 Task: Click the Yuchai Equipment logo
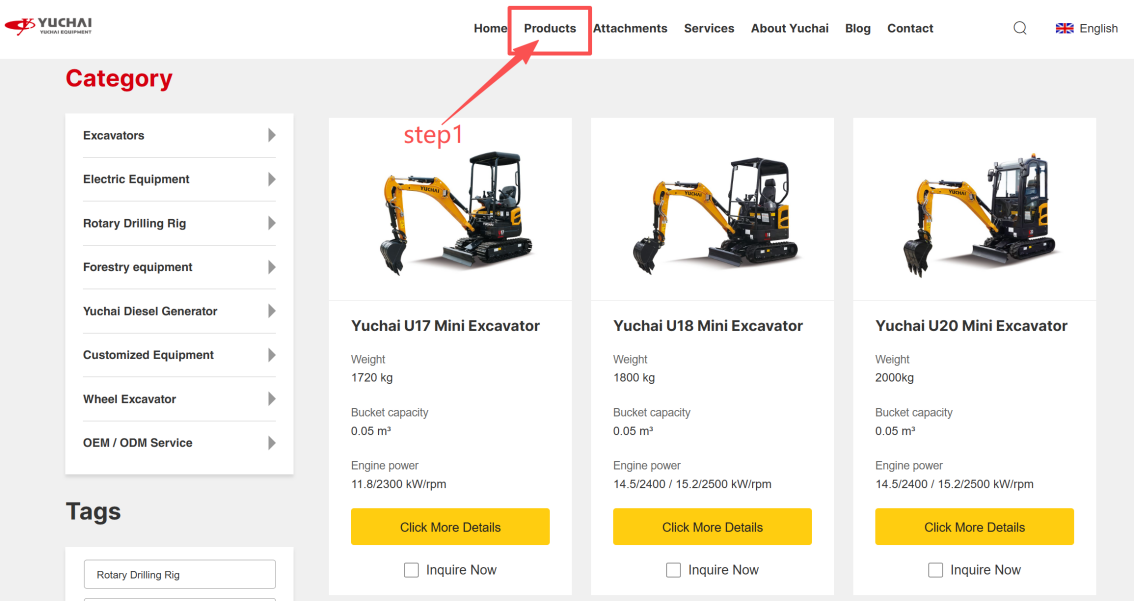(x=48, y=24)
